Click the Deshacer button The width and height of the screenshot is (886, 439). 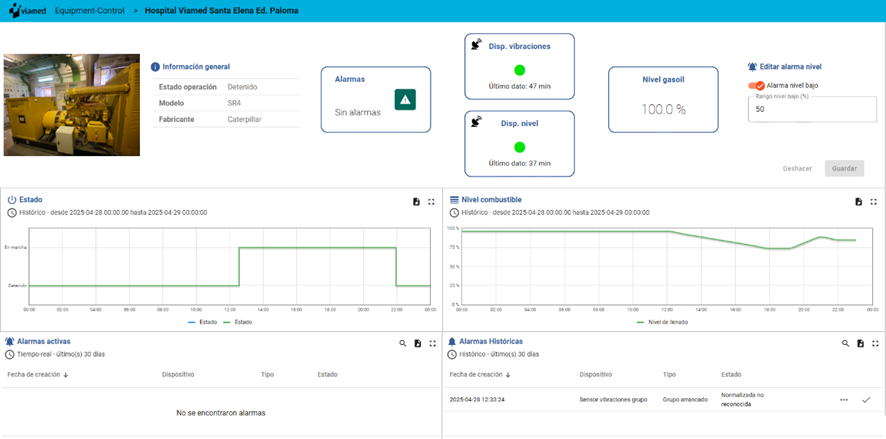pos(797,168)
